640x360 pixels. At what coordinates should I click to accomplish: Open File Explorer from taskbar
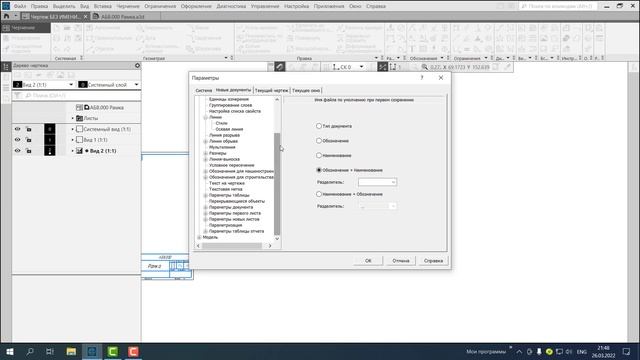pos(71,351)
